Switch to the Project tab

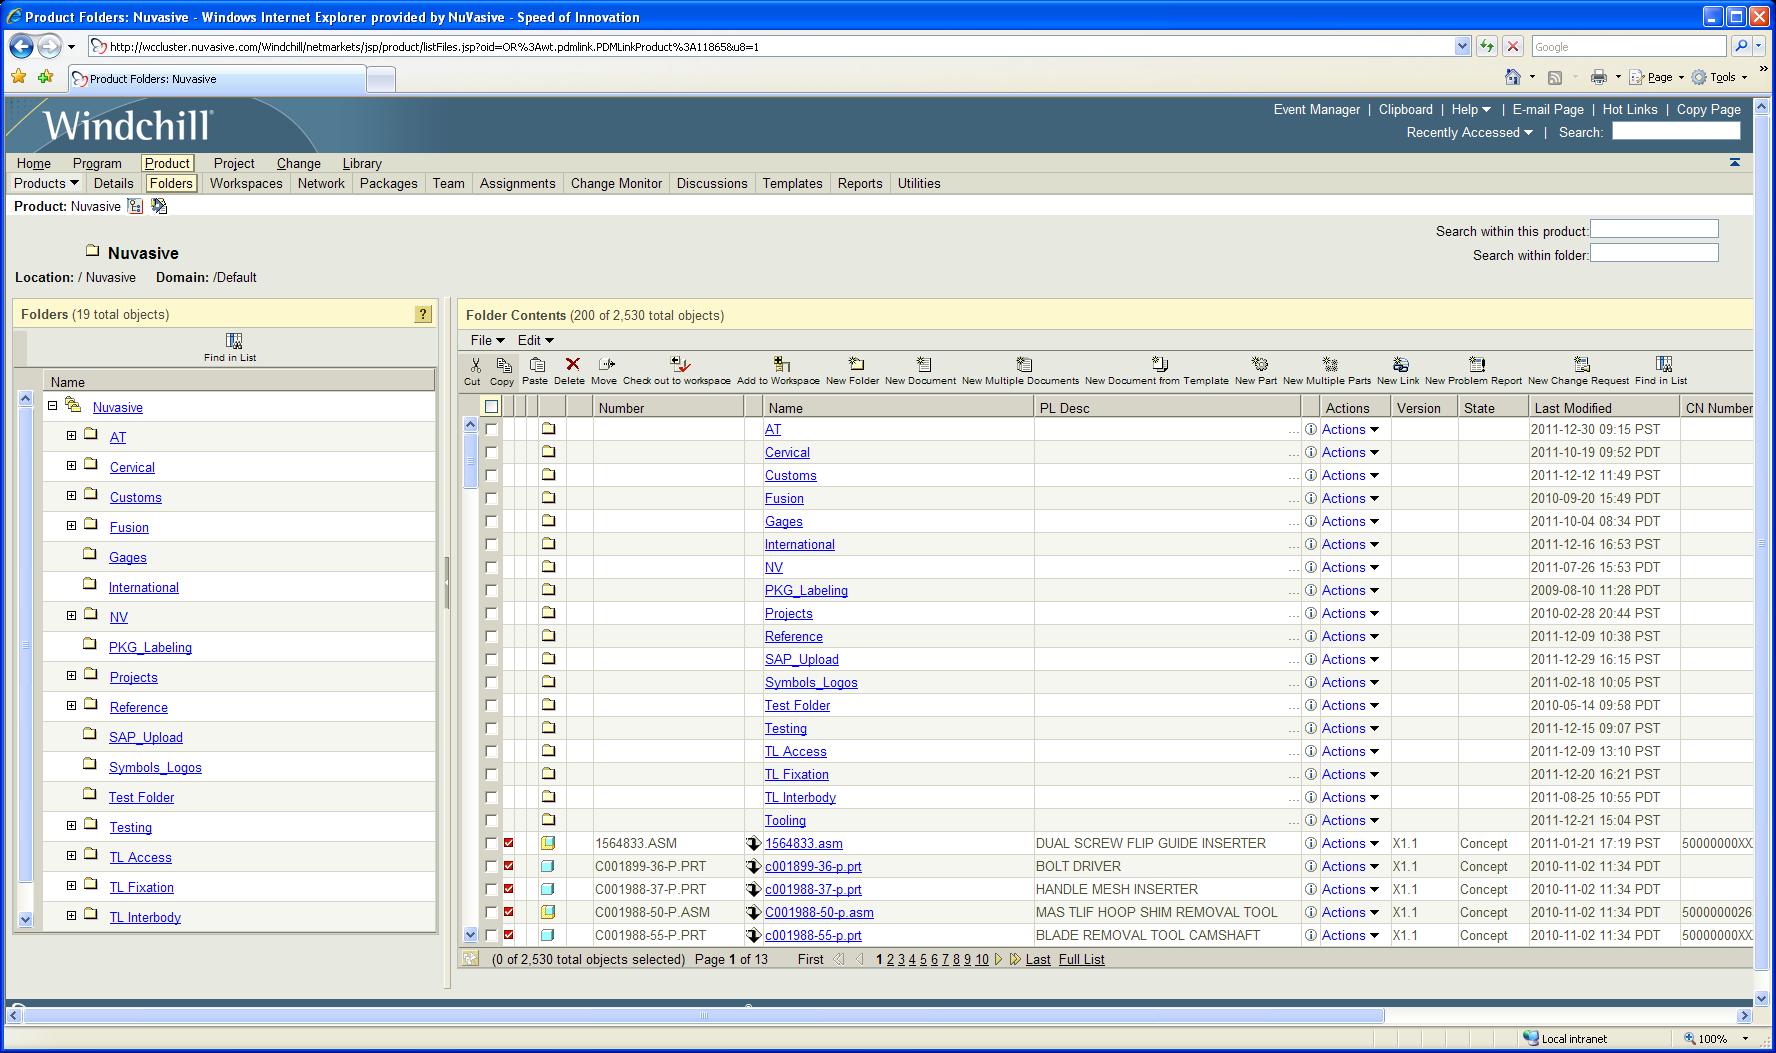coord(234,163)
